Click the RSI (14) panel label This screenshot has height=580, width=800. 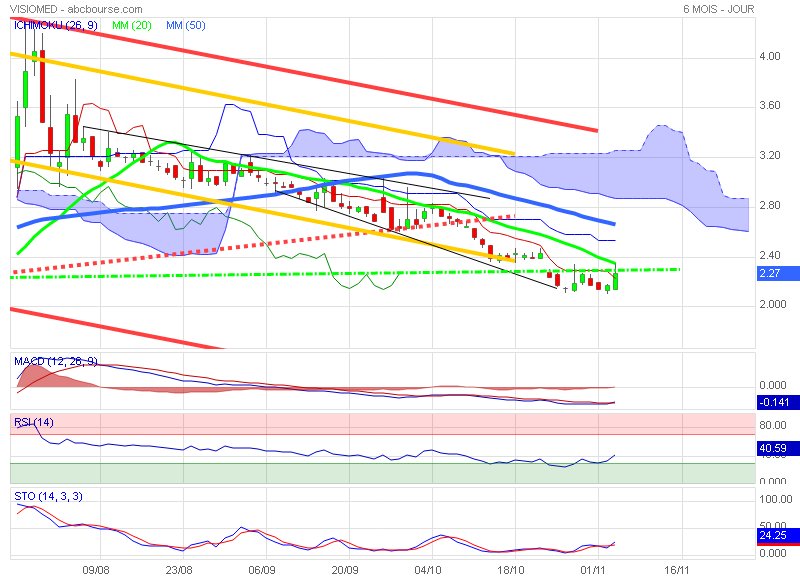pos(34,422)
